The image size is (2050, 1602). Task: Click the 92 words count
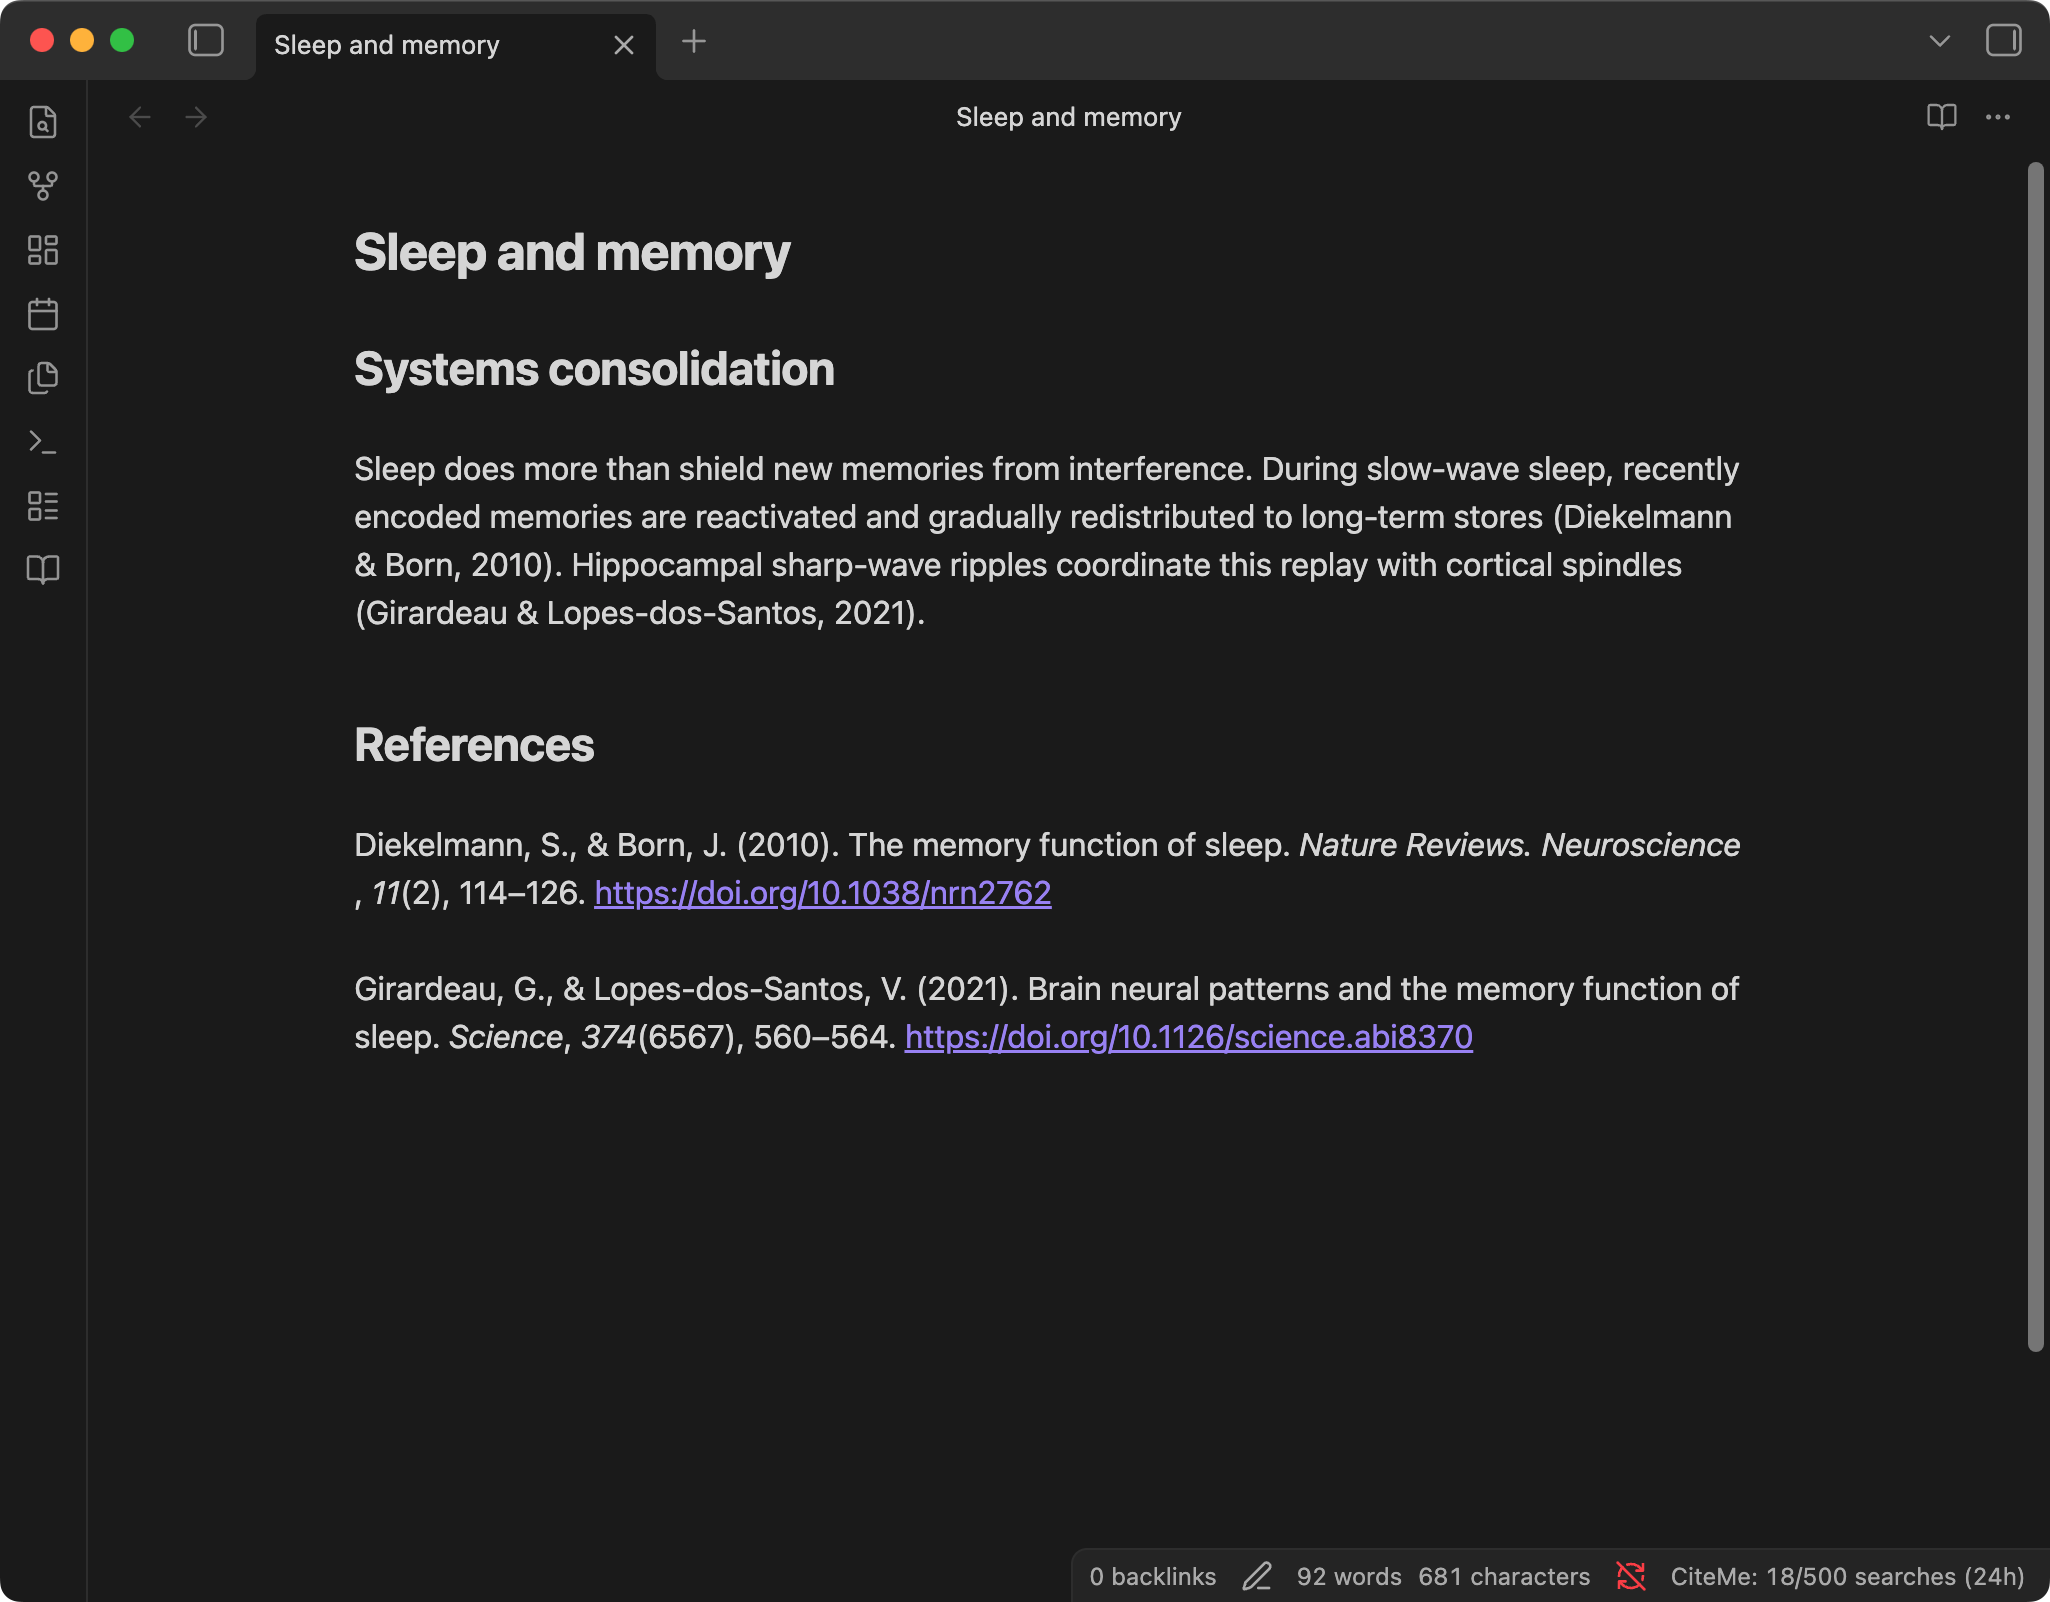tap(1349, 1577)
